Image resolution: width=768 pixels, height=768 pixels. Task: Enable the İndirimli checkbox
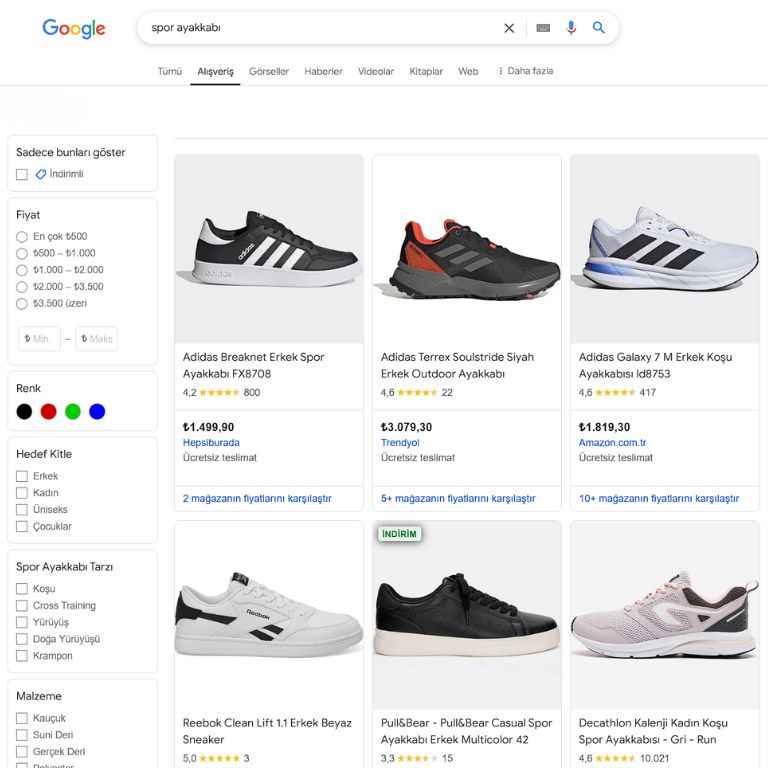22,174
